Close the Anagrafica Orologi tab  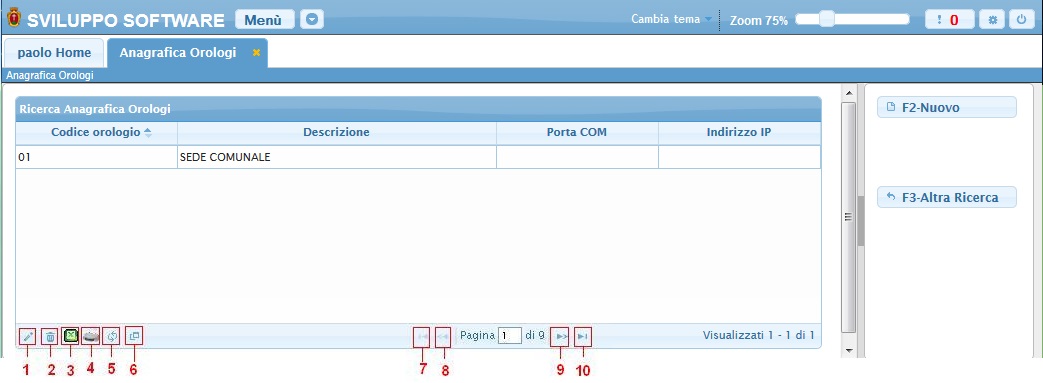tap(256, 53)
